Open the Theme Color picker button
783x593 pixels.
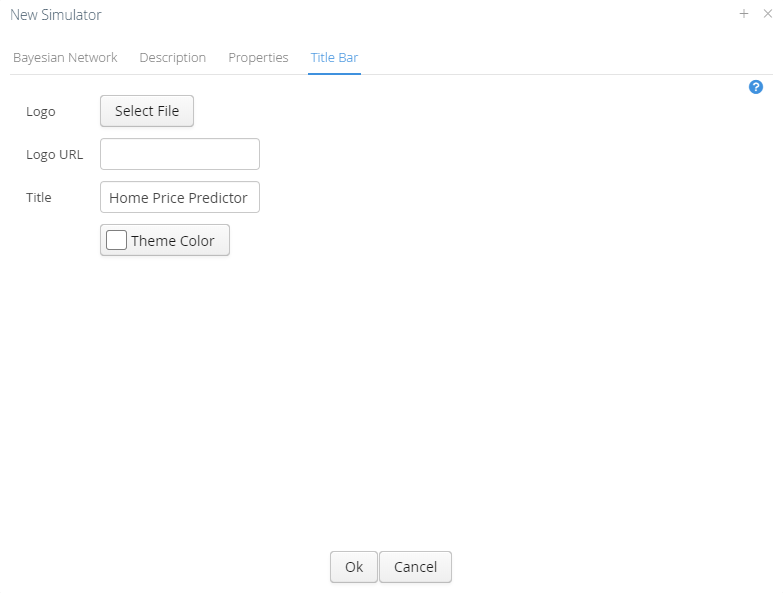(165, 240)
